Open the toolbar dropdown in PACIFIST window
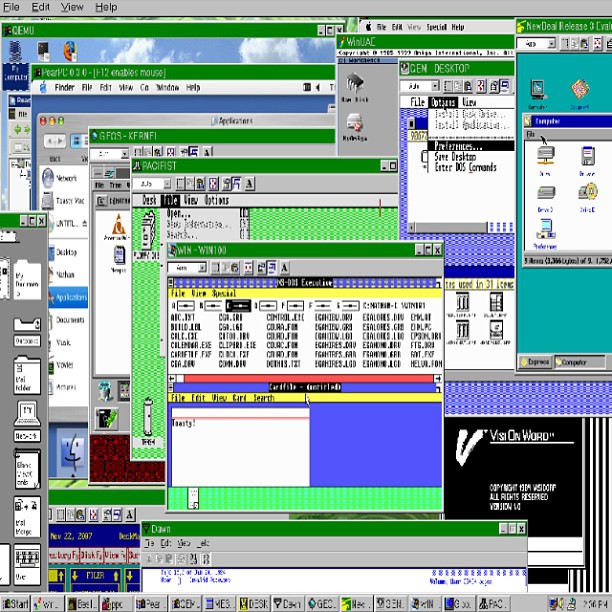Image resolution: width=612 pixels, height=612 pixels. (167, 183)
